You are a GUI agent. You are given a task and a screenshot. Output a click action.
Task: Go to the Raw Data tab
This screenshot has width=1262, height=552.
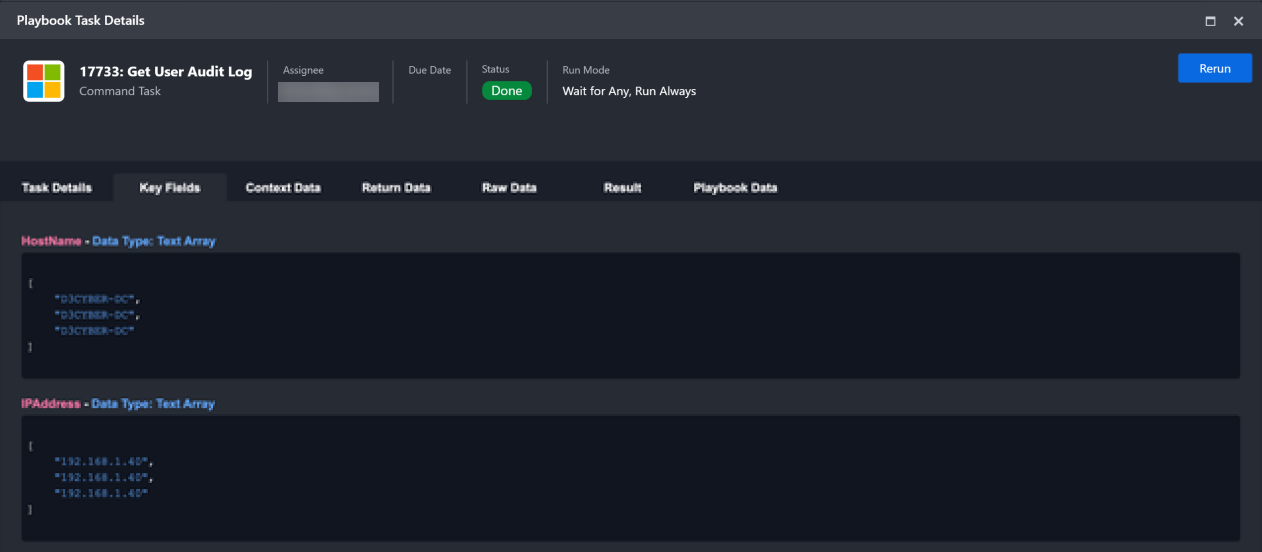(x=509, y=188)
